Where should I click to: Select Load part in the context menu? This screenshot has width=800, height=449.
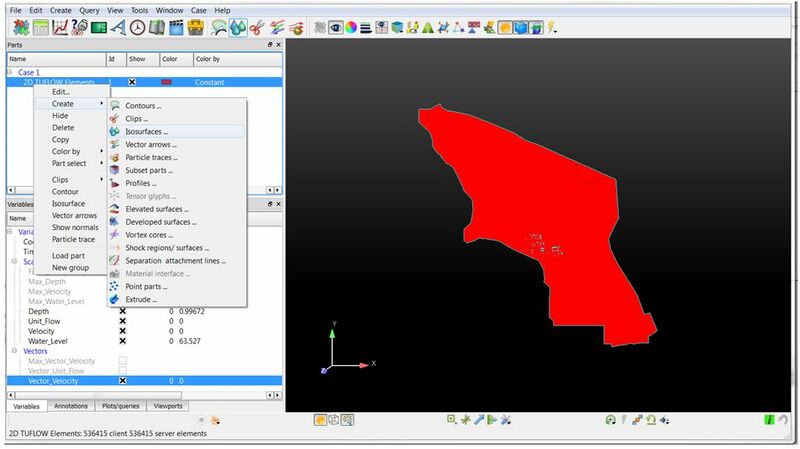coord(68,255)
